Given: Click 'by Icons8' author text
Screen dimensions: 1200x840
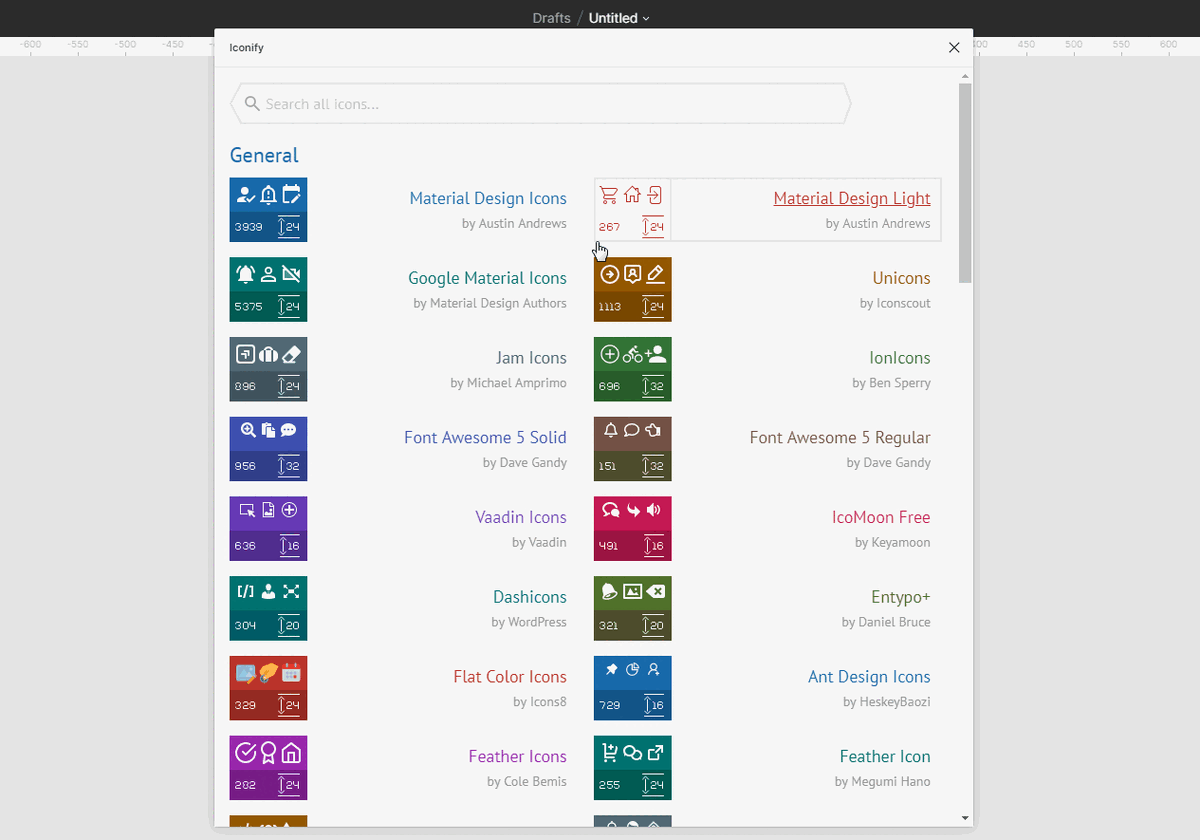Looking at the screenshot, I should coord(540,702).
